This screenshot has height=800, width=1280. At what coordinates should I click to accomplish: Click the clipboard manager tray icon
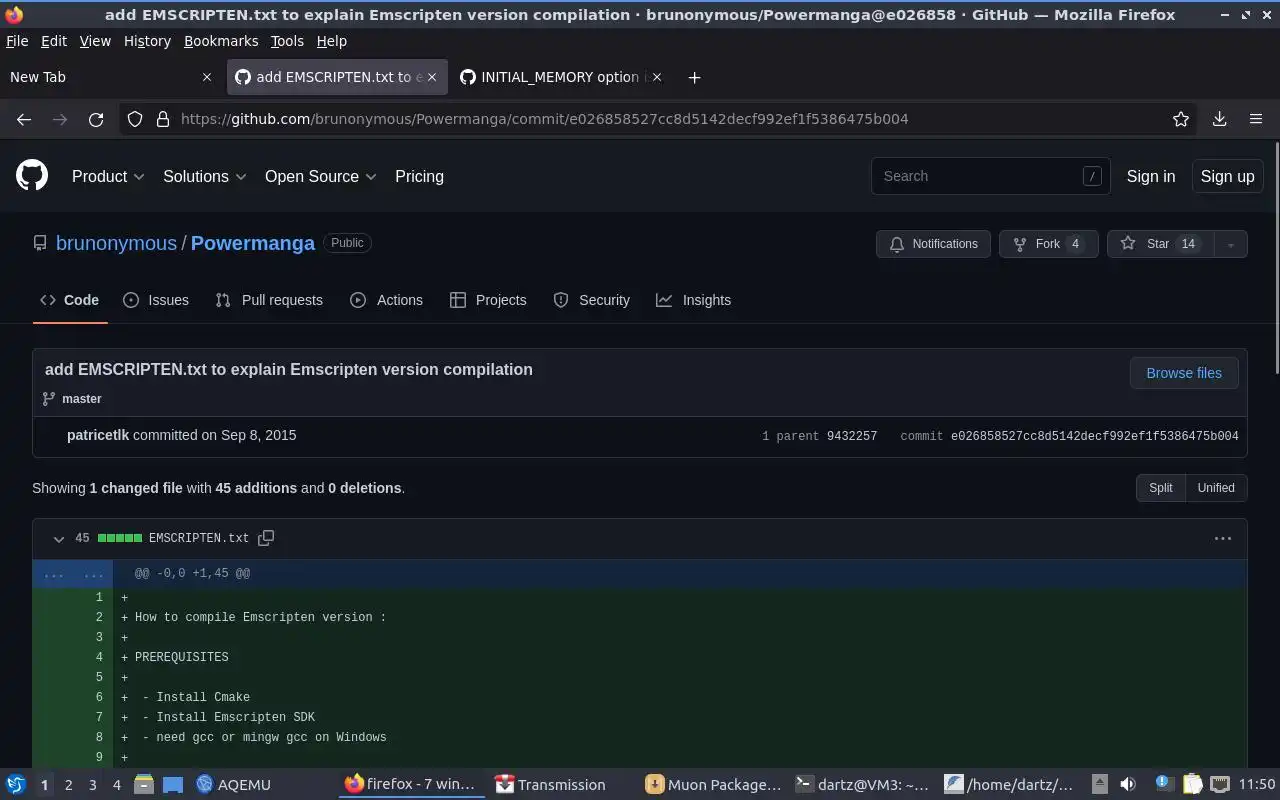[1192, 785]
